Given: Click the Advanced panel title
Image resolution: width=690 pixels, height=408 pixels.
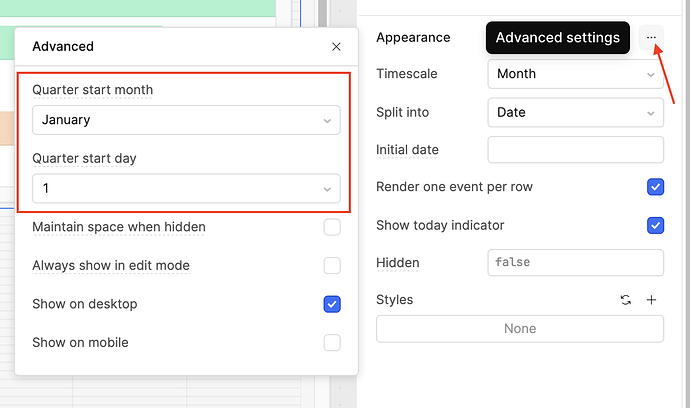Looking at the screenshot, I should (63, 47).
